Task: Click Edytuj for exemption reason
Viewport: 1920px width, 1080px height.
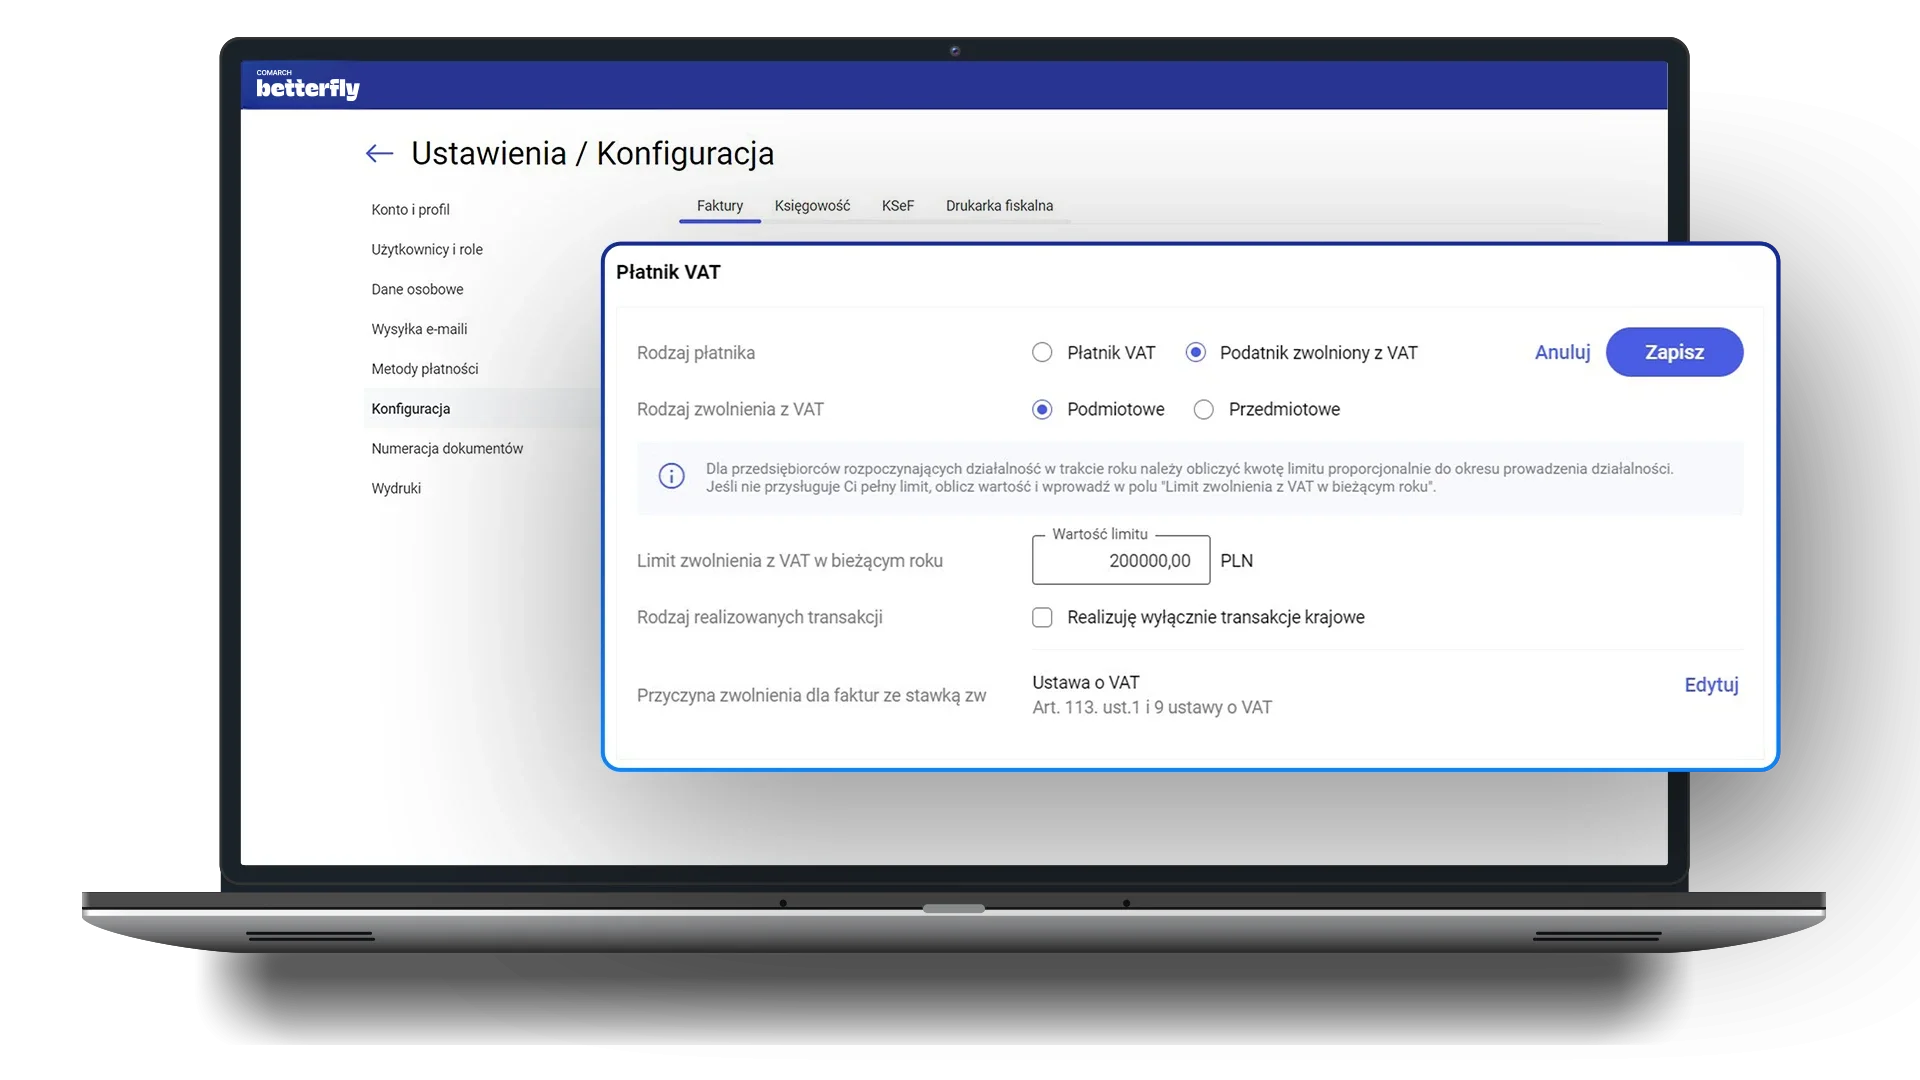Action: click(1711, 685)
